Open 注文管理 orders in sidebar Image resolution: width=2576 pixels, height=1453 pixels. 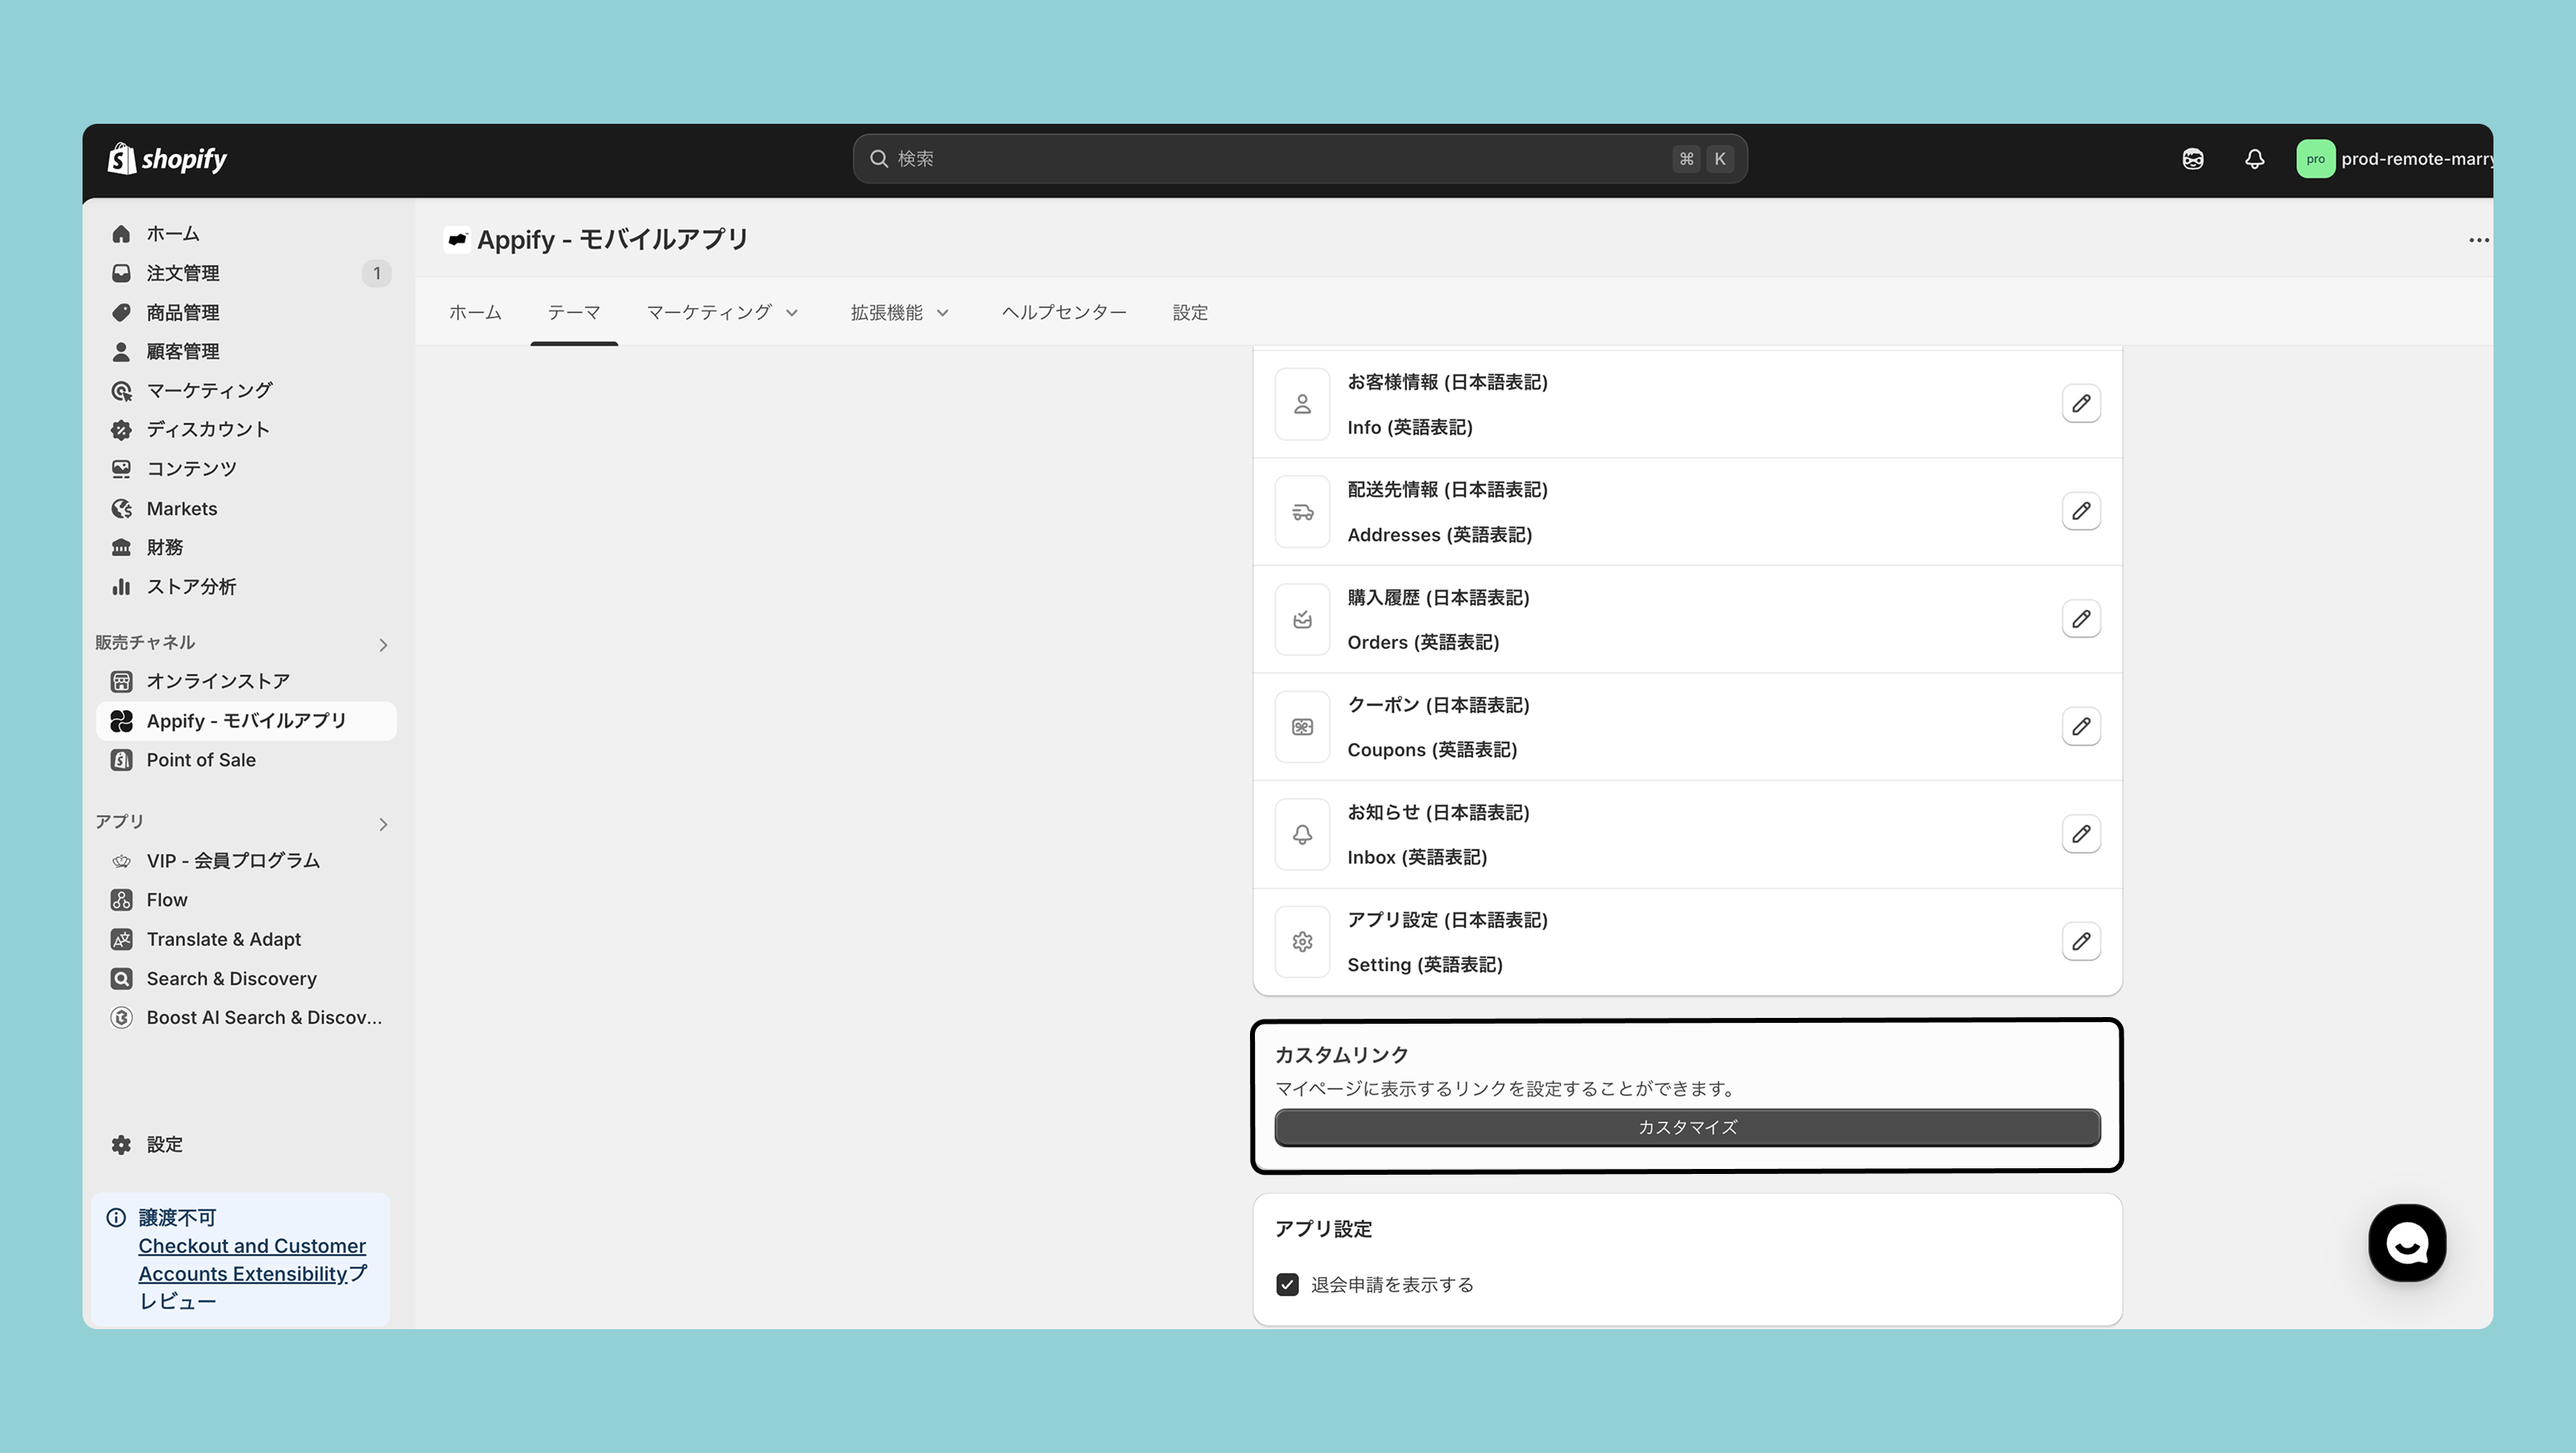coord(246,273)
